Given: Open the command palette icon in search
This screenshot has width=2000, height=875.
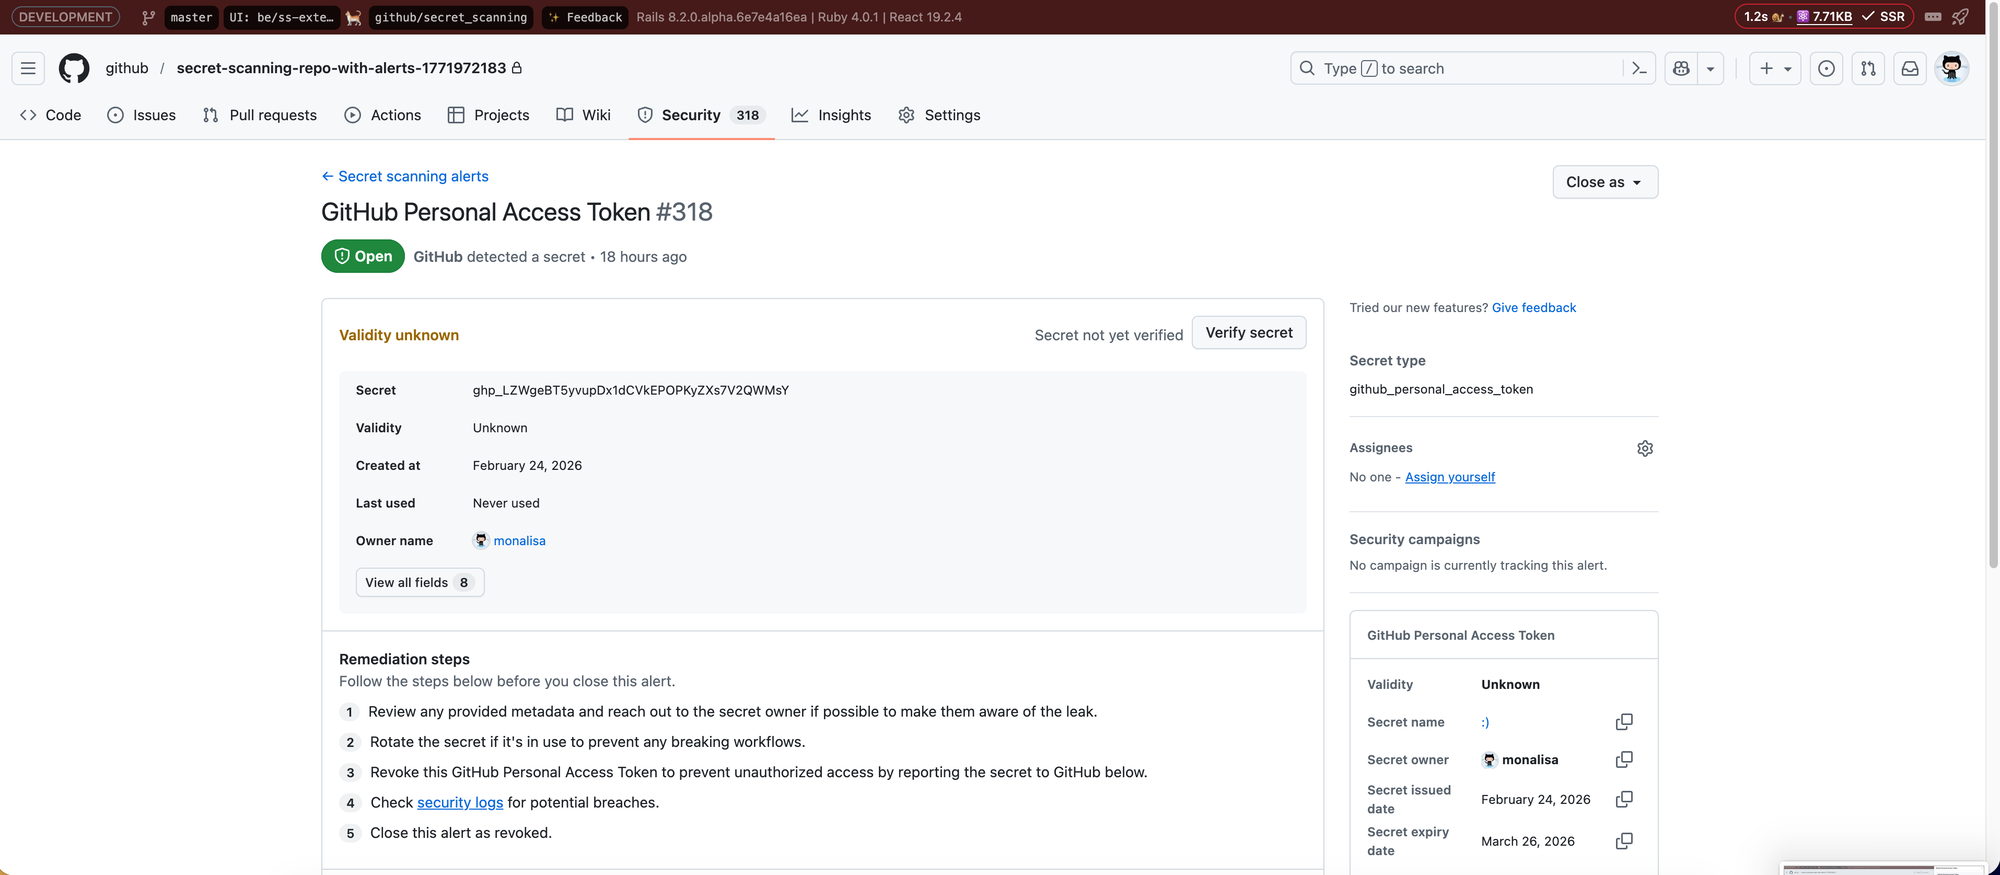Looking at the screenshot, I should coord(1638,68).
